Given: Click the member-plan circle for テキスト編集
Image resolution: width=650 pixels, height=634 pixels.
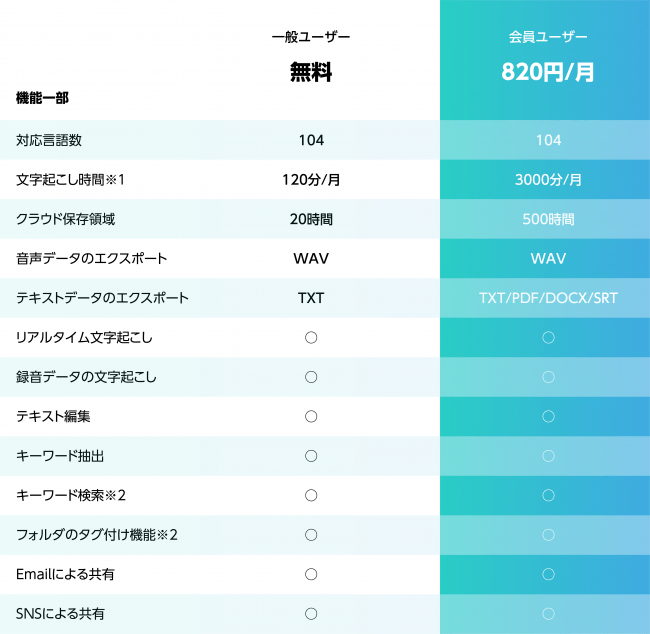Looking at the screenshot, I should coord(548,416).
